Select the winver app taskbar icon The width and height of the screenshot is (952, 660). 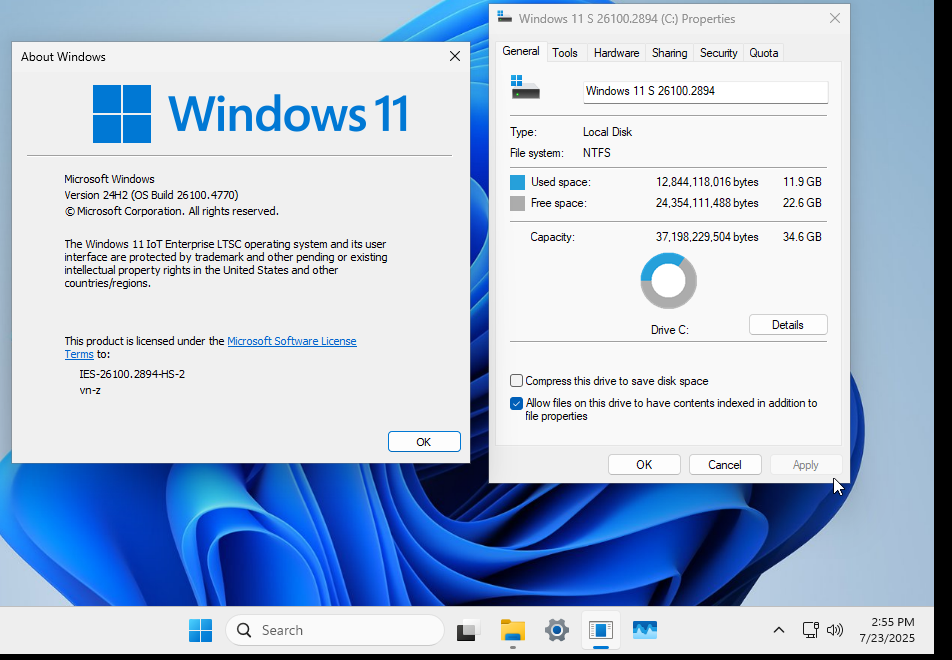pos(600,630)
